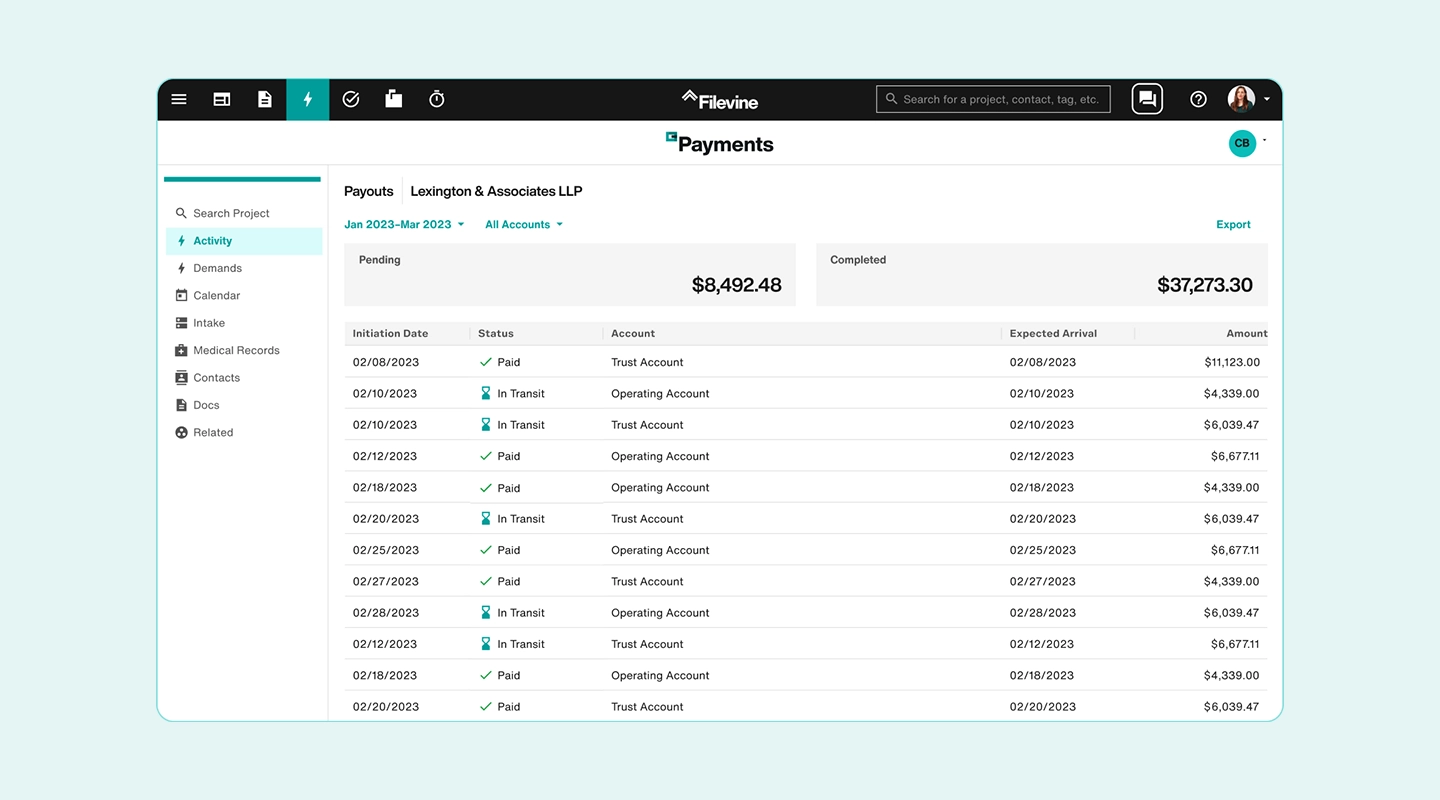
Task: Open the All Accounts filter dropdown
Action: coord(524,224)
